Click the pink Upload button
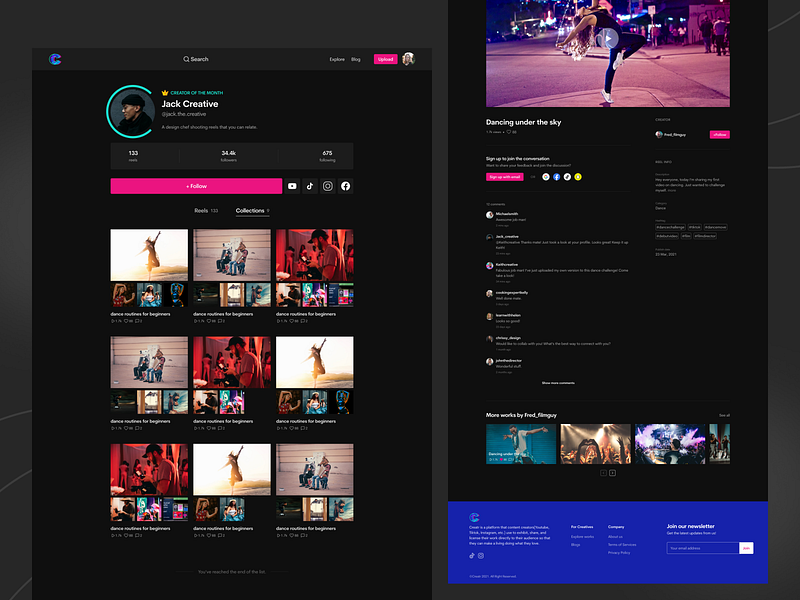 click(386, 59)
